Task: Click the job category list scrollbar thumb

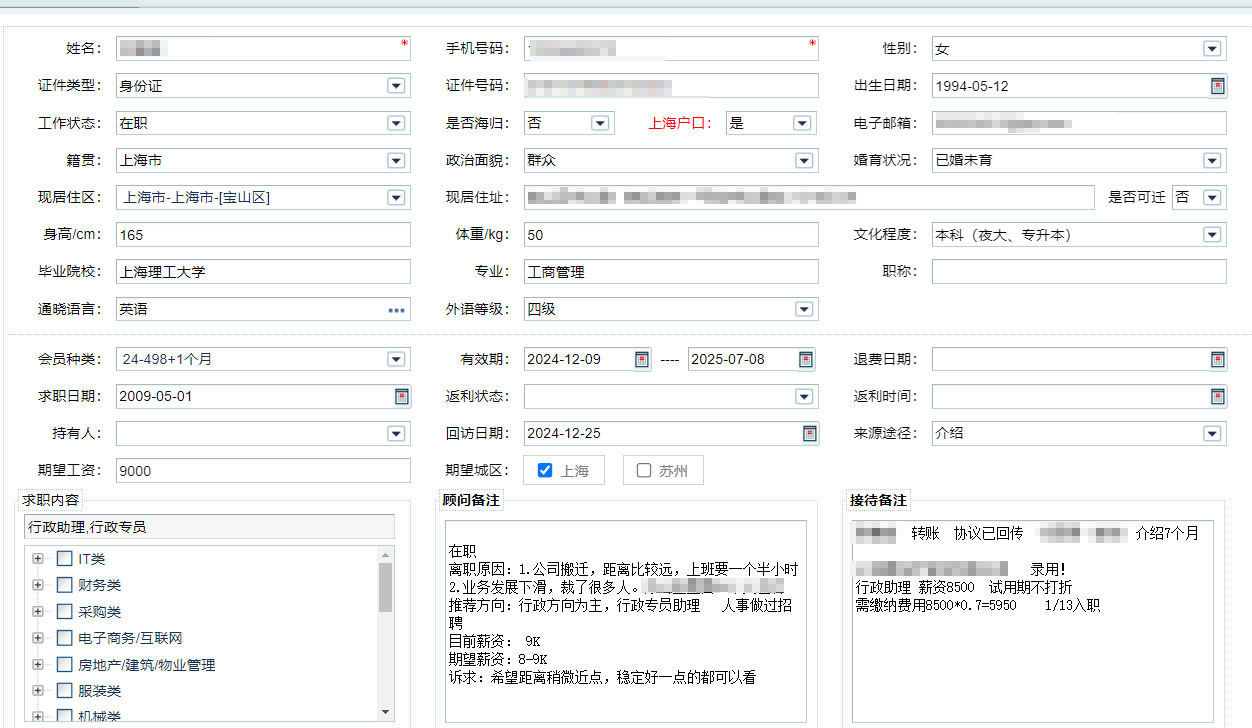Action: pos(385,587)
